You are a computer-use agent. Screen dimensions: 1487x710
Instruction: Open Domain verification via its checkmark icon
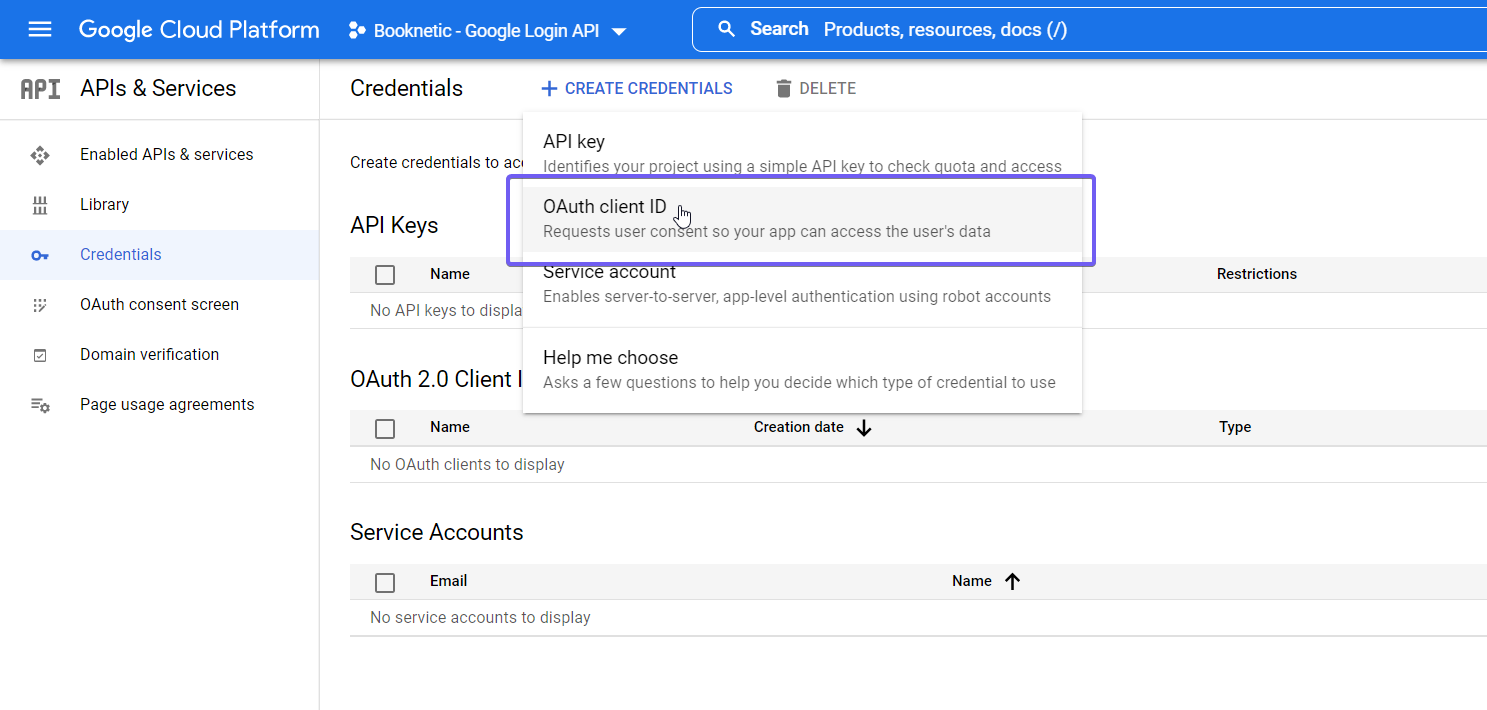click(x=40, y=354)
